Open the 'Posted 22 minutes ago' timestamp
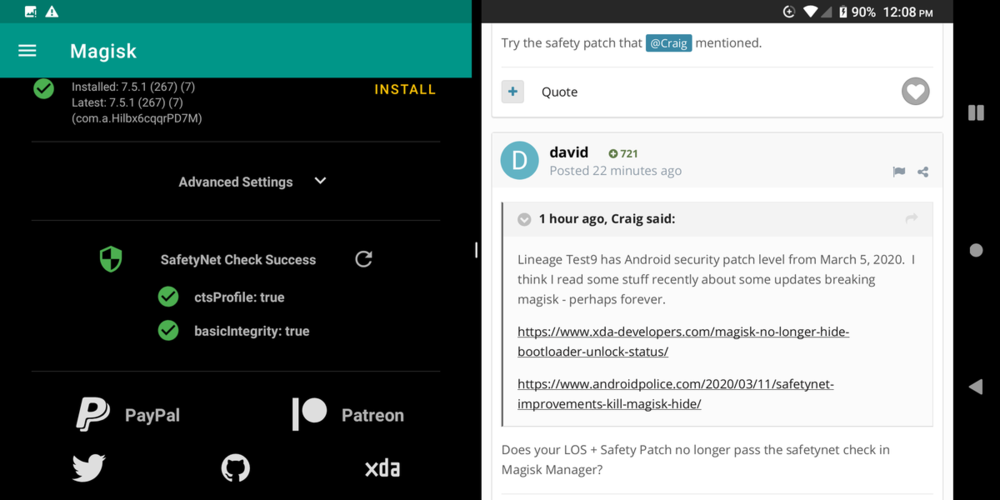The width and height of the screenshot is (1000, 500). click(615, 171)
